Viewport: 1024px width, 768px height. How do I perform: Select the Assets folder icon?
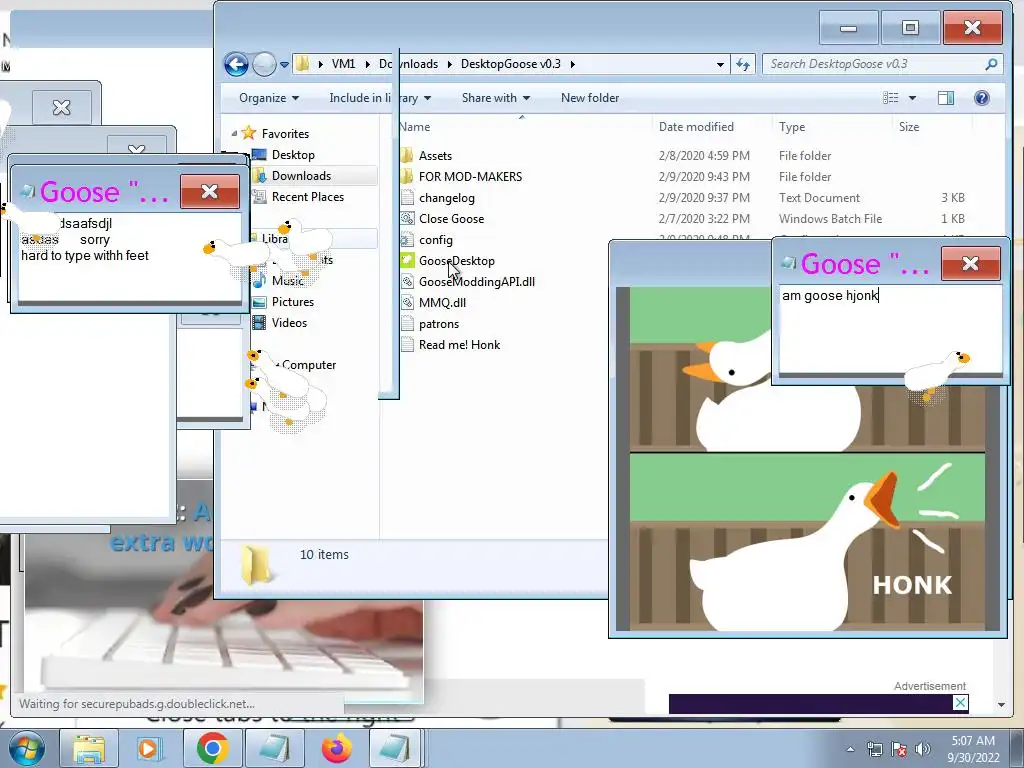407,155
